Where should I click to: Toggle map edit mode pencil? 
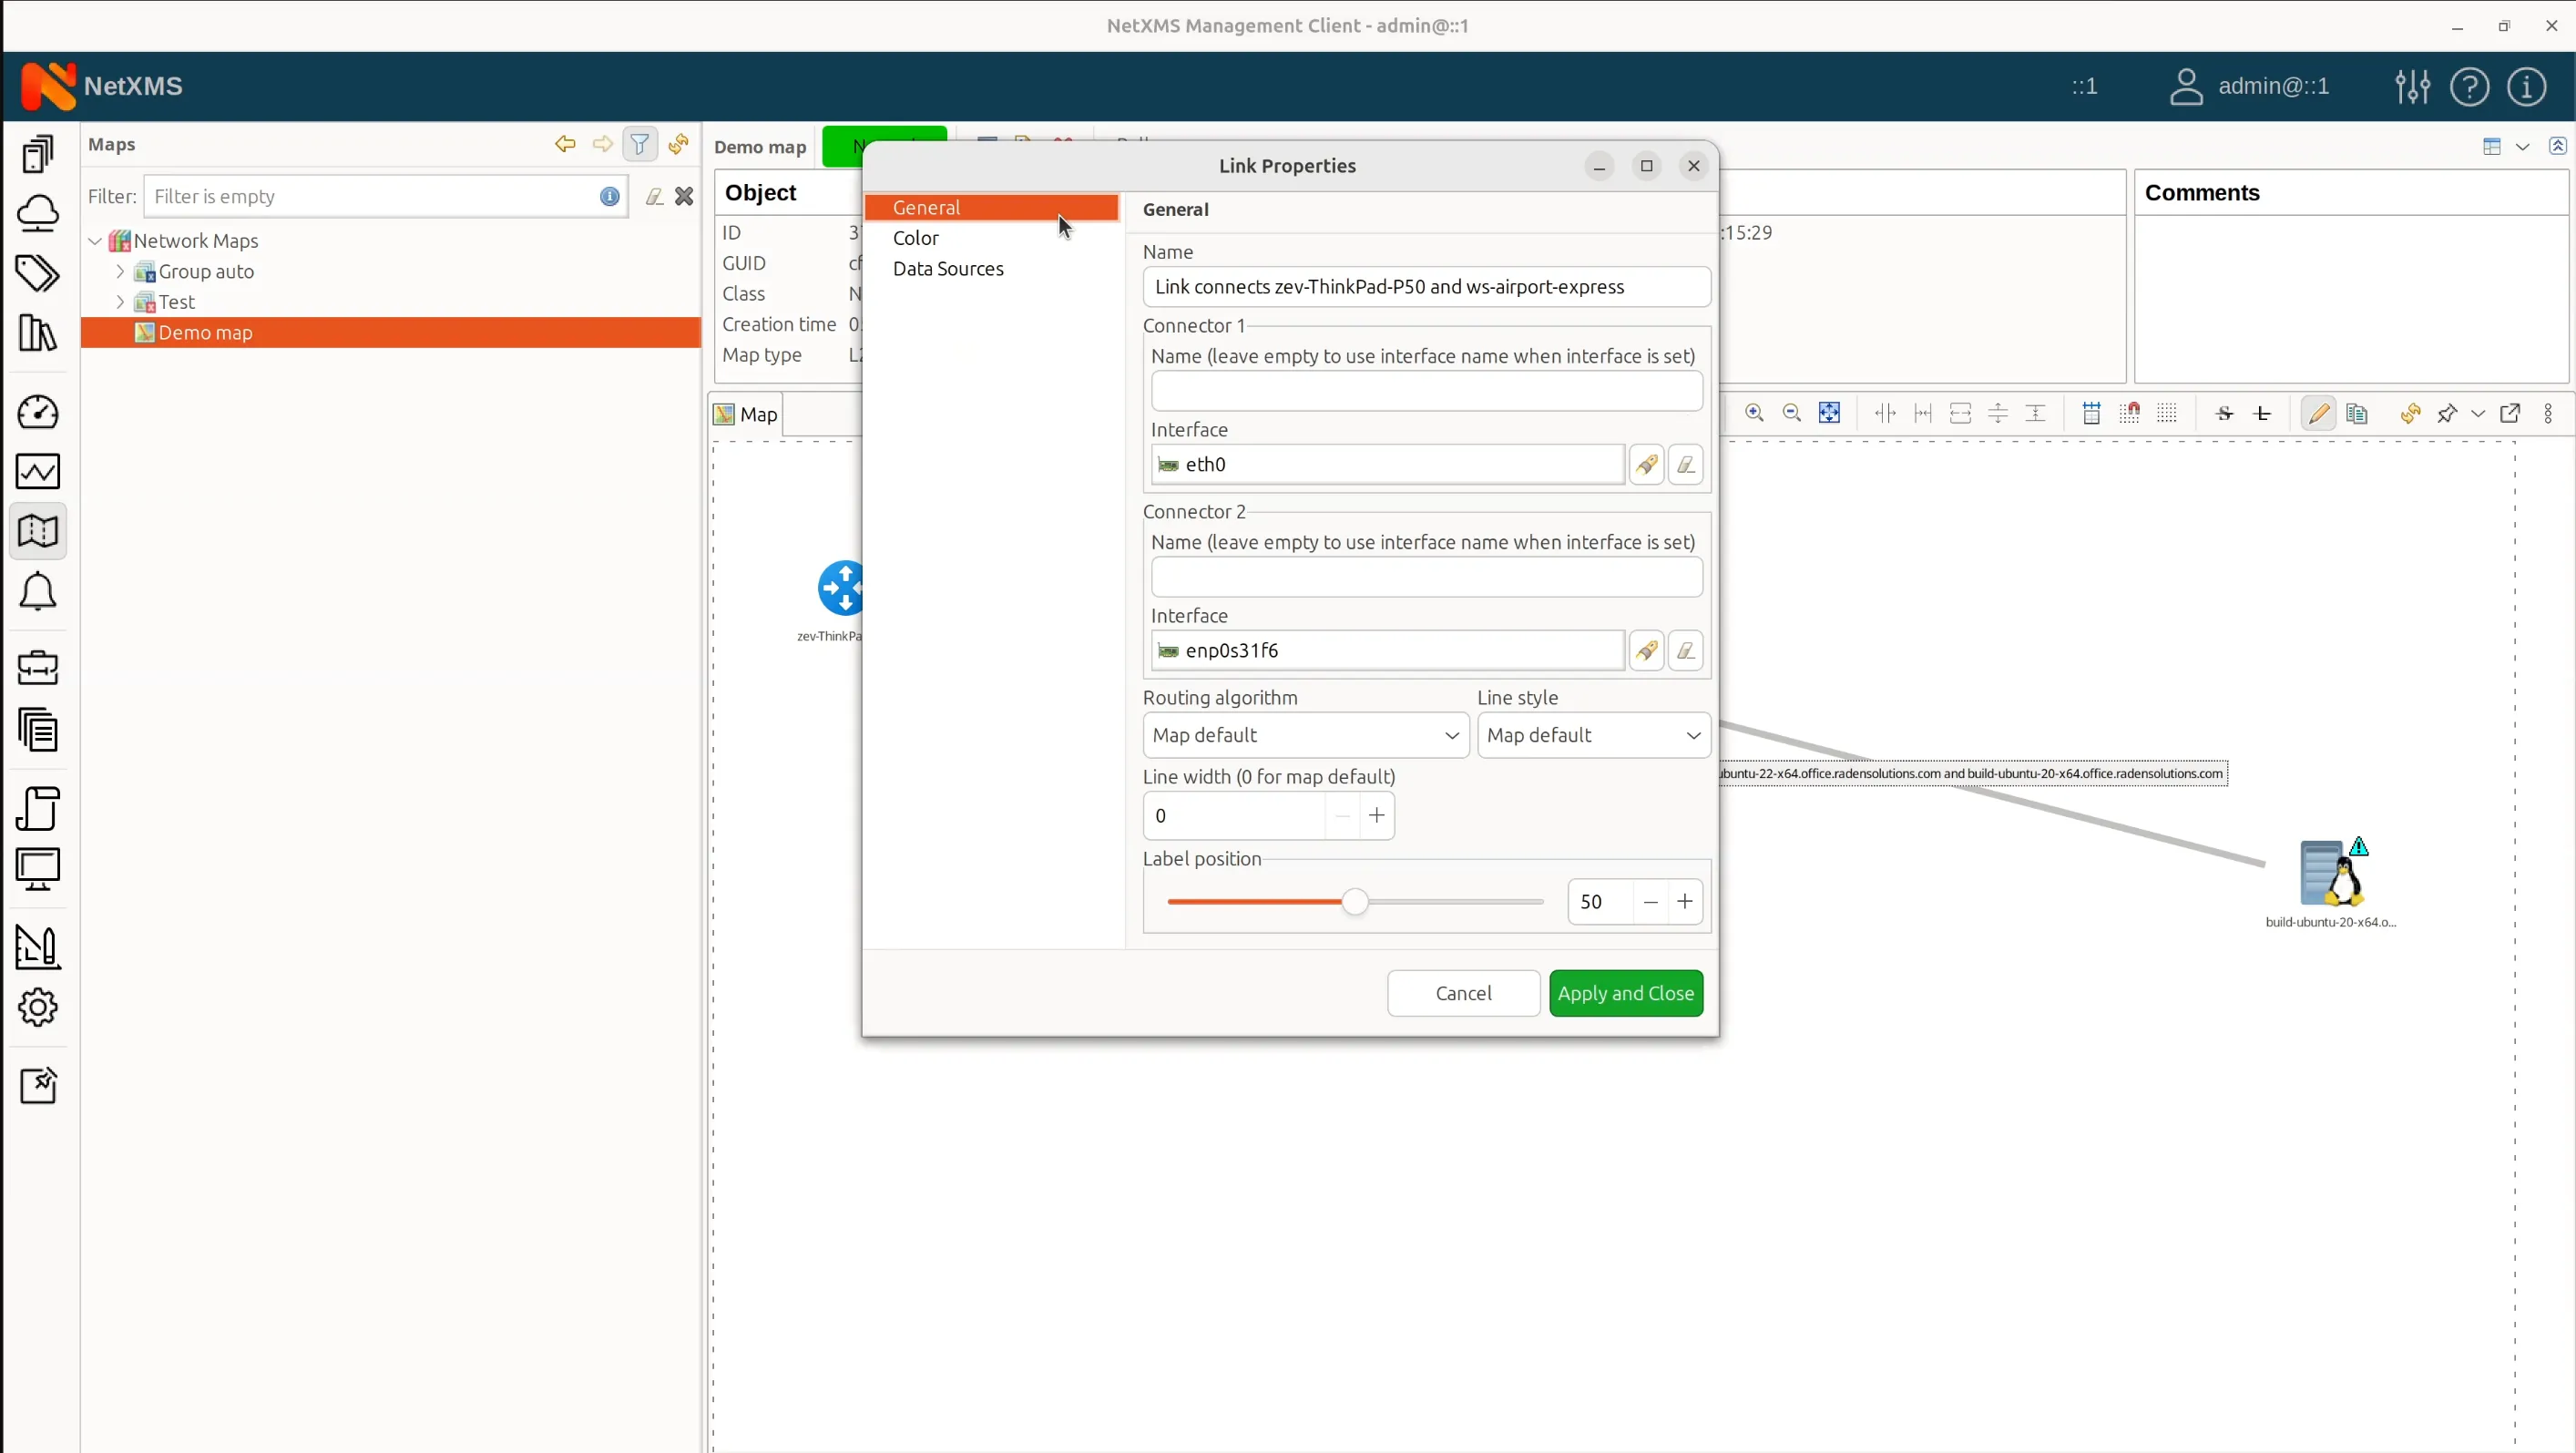[2318, 412]
